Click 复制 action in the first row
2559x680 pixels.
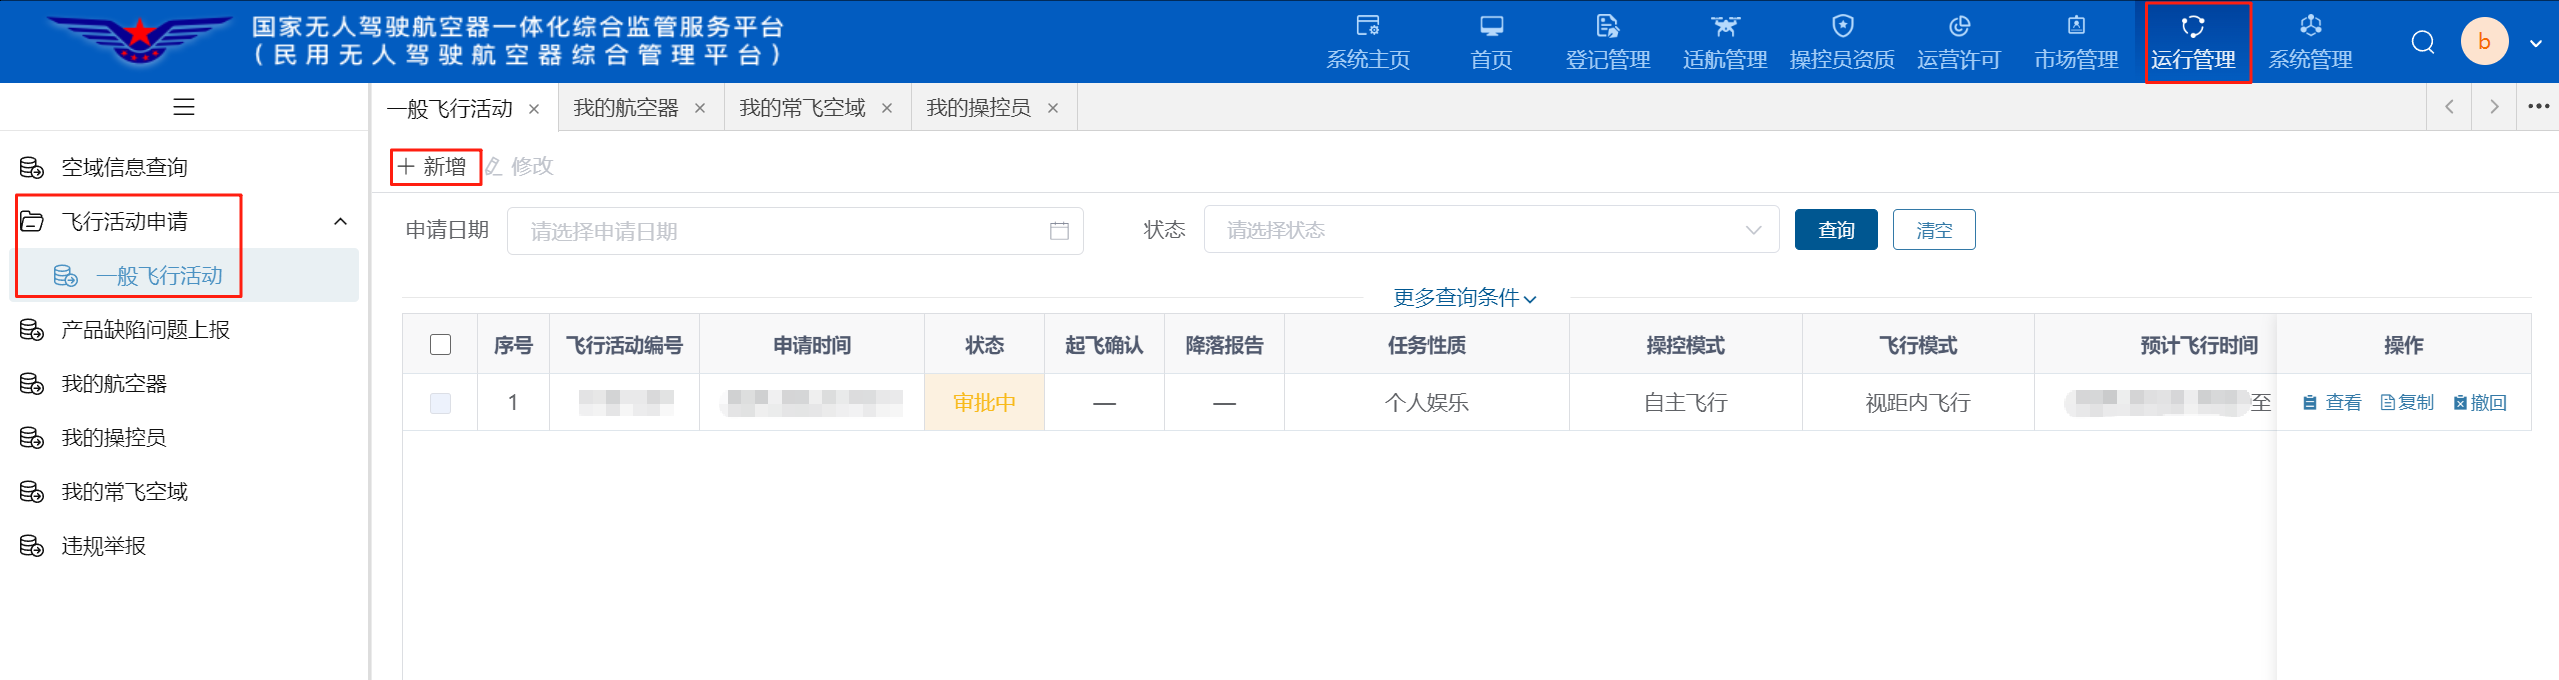coord(2407,403)
